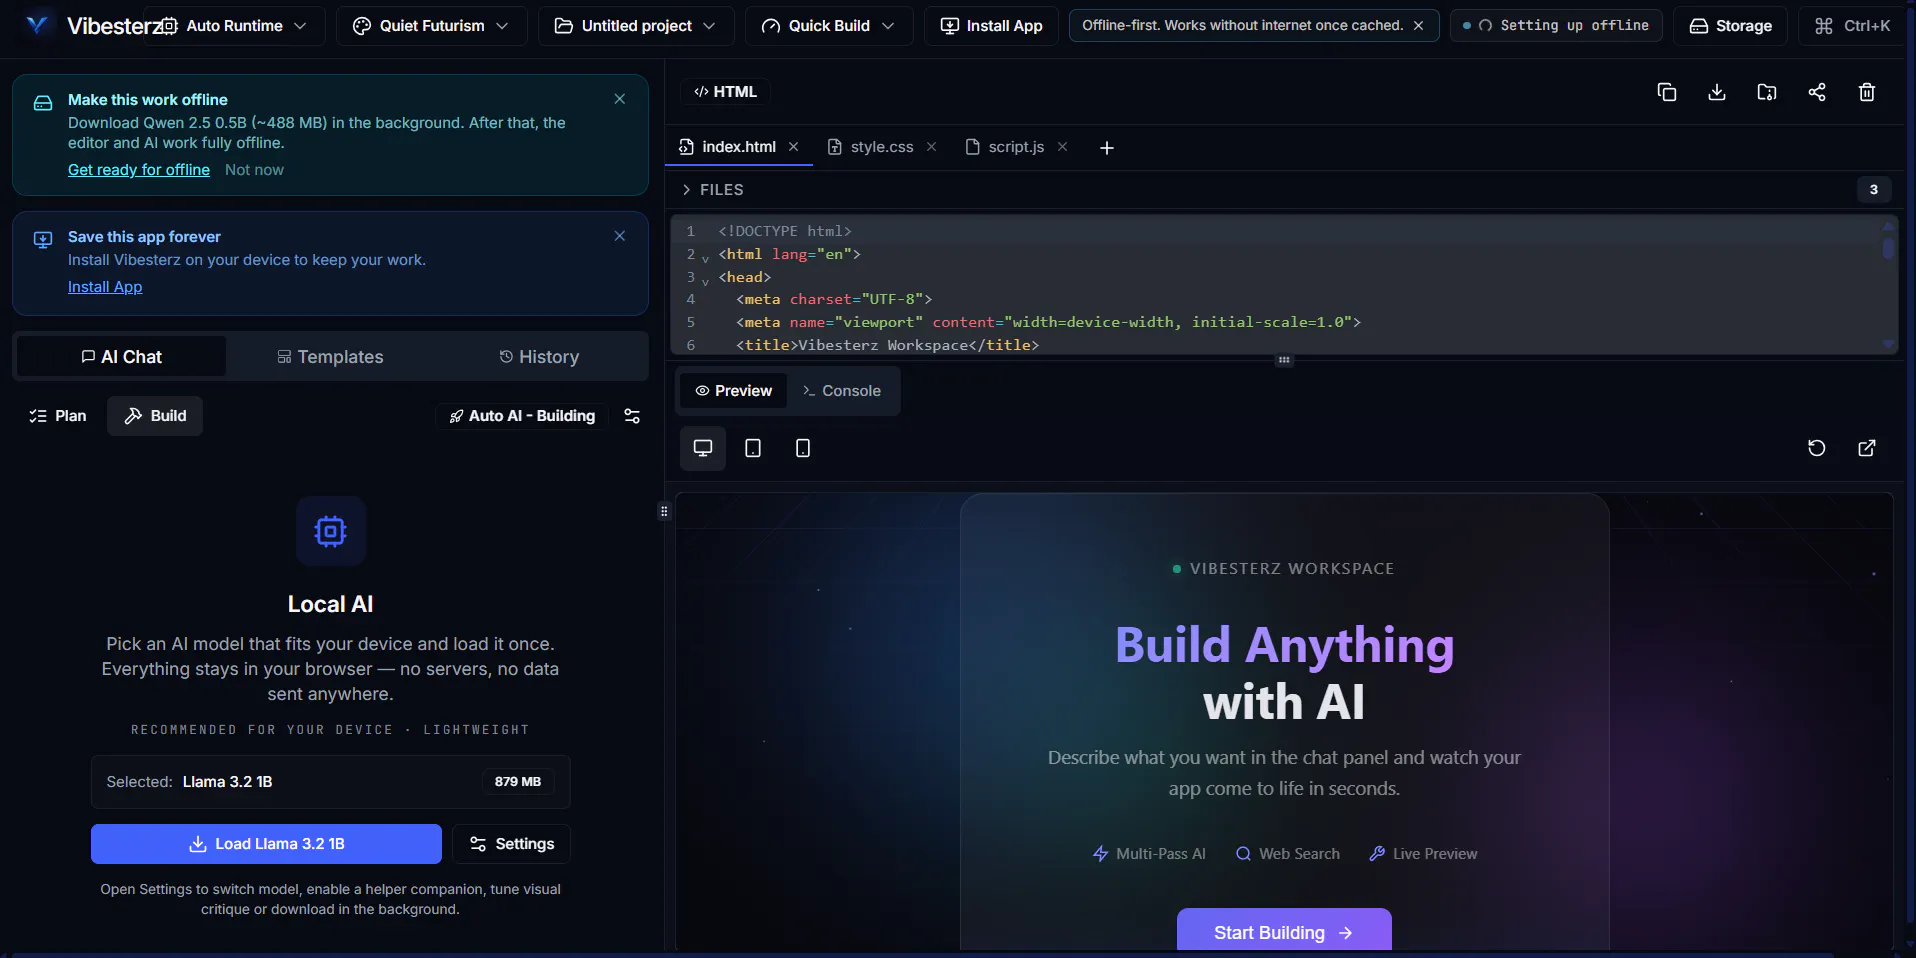Click Web Search feature in preview
1916x958 pixels.
click(1288, 854)
